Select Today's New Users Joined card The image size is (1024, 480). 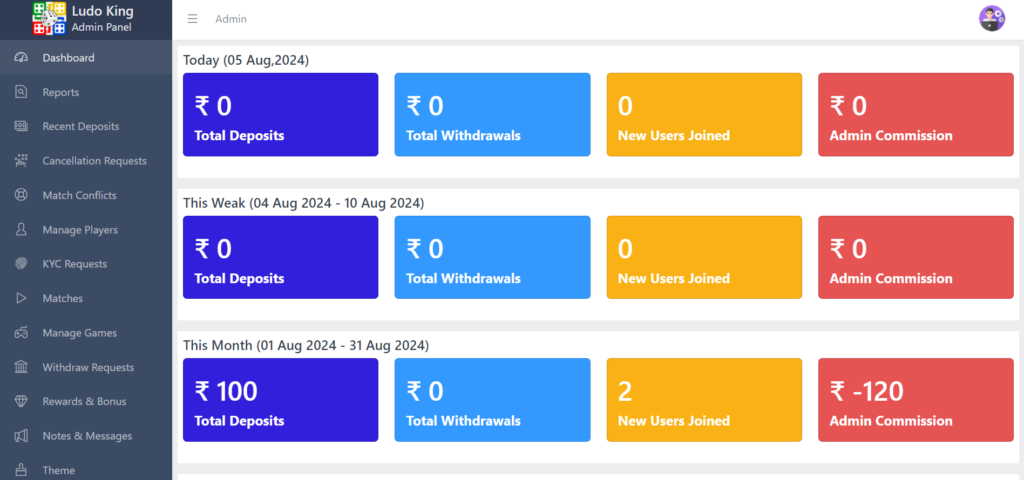[x=704, y=114]
